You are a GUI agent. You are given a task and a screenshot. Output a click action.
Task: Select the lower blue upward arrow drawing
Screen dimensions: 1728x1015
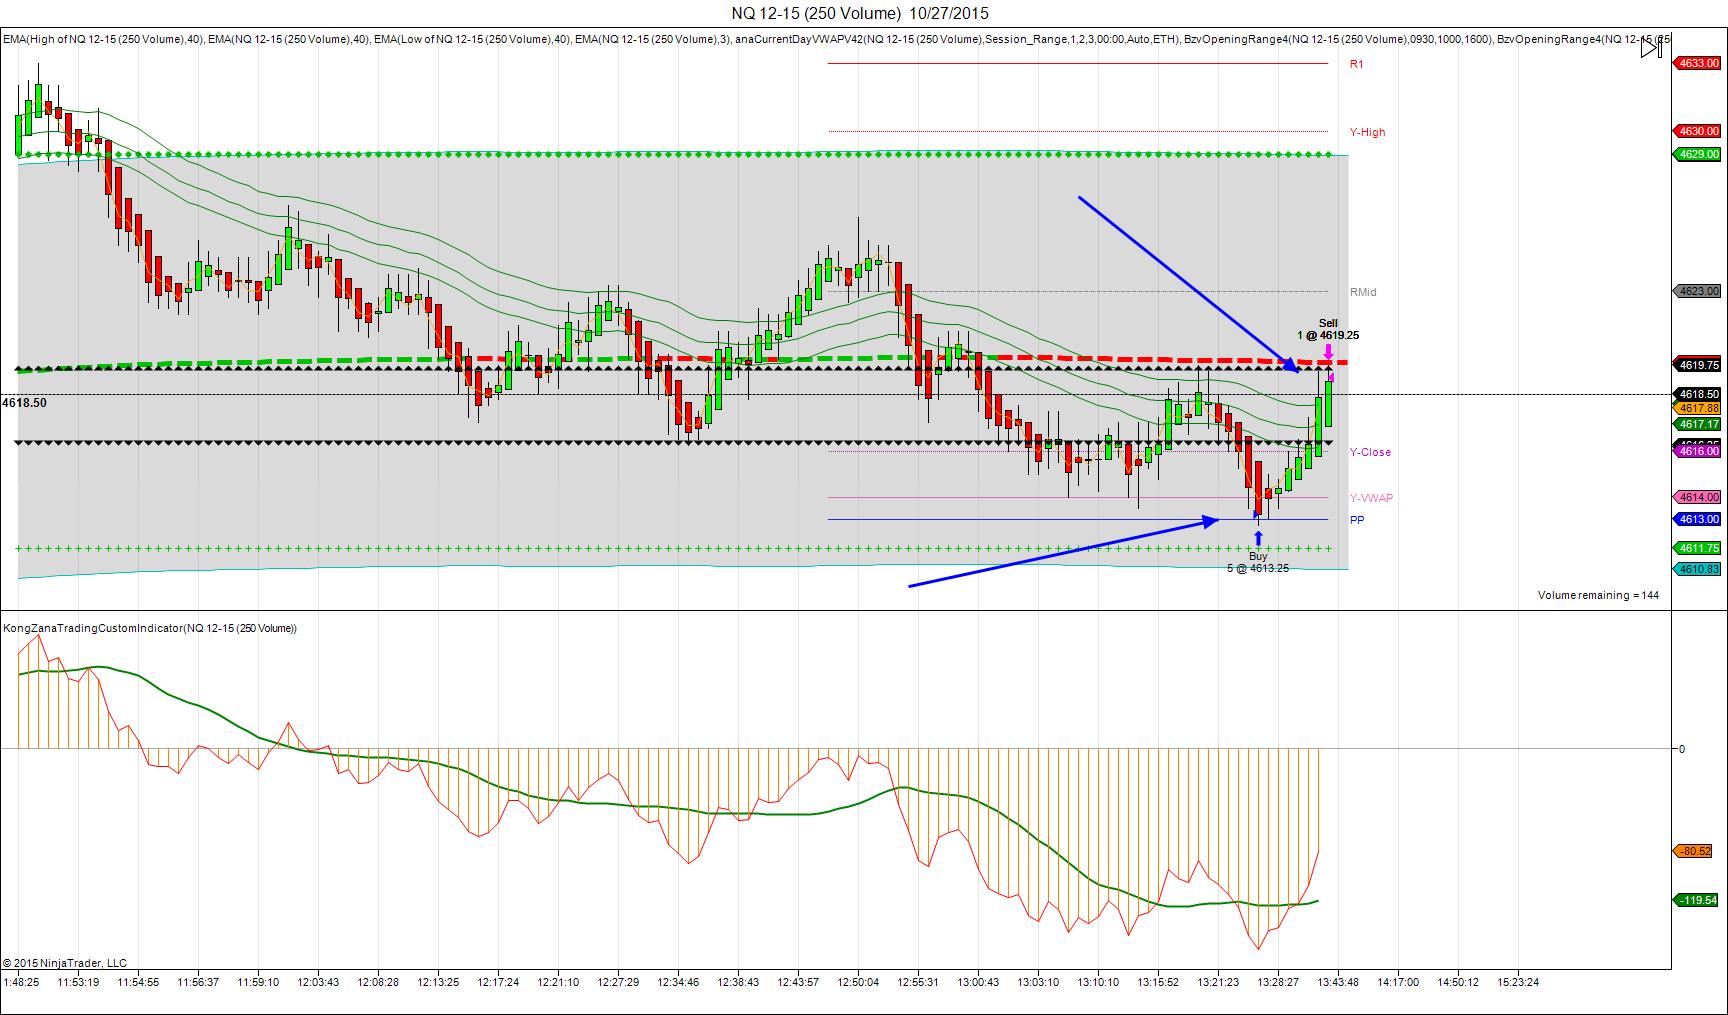[1064, 552]
